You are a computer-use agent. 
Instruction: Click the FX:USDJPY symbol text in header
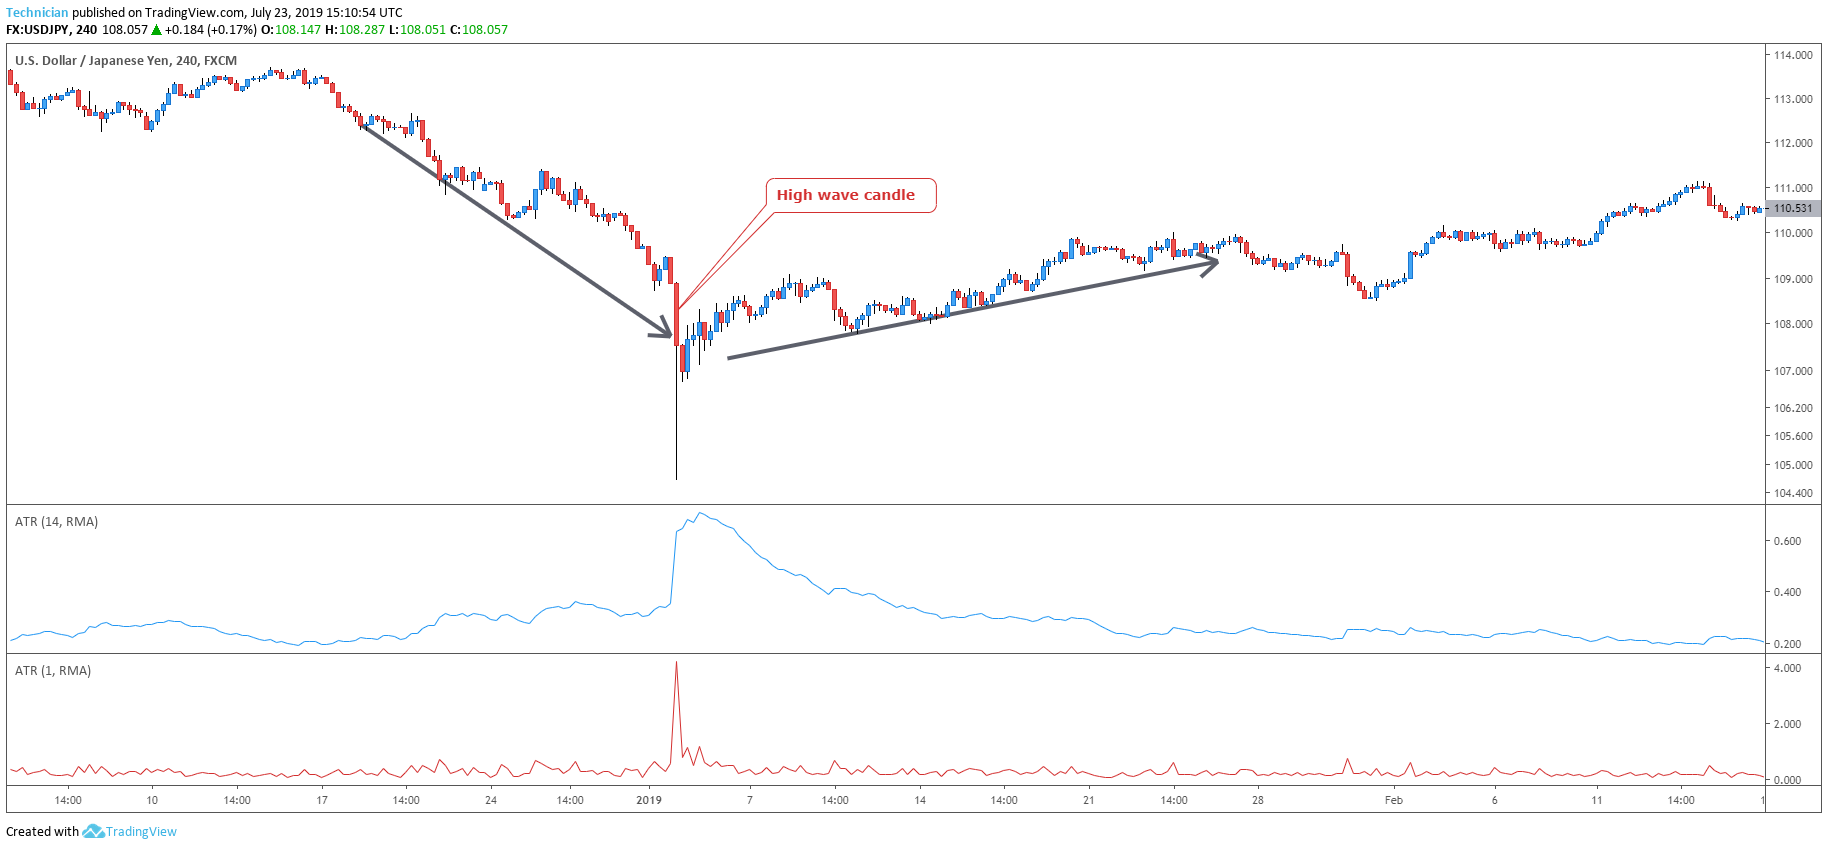[38, 30]
